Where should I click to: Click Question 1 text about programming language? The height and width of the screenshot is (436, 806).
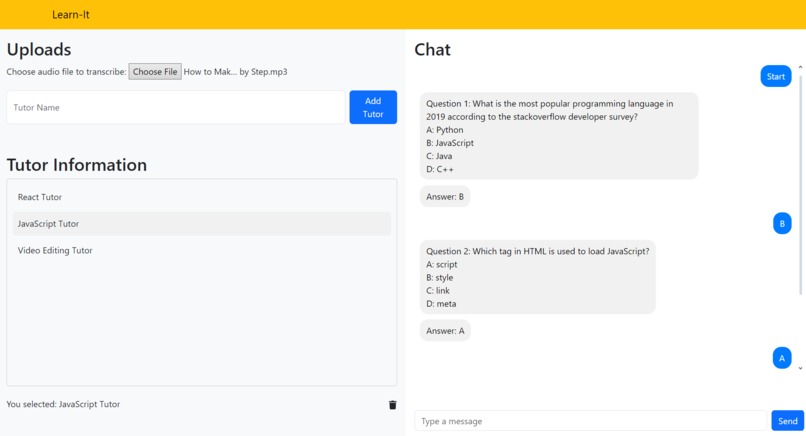[549, 110]
